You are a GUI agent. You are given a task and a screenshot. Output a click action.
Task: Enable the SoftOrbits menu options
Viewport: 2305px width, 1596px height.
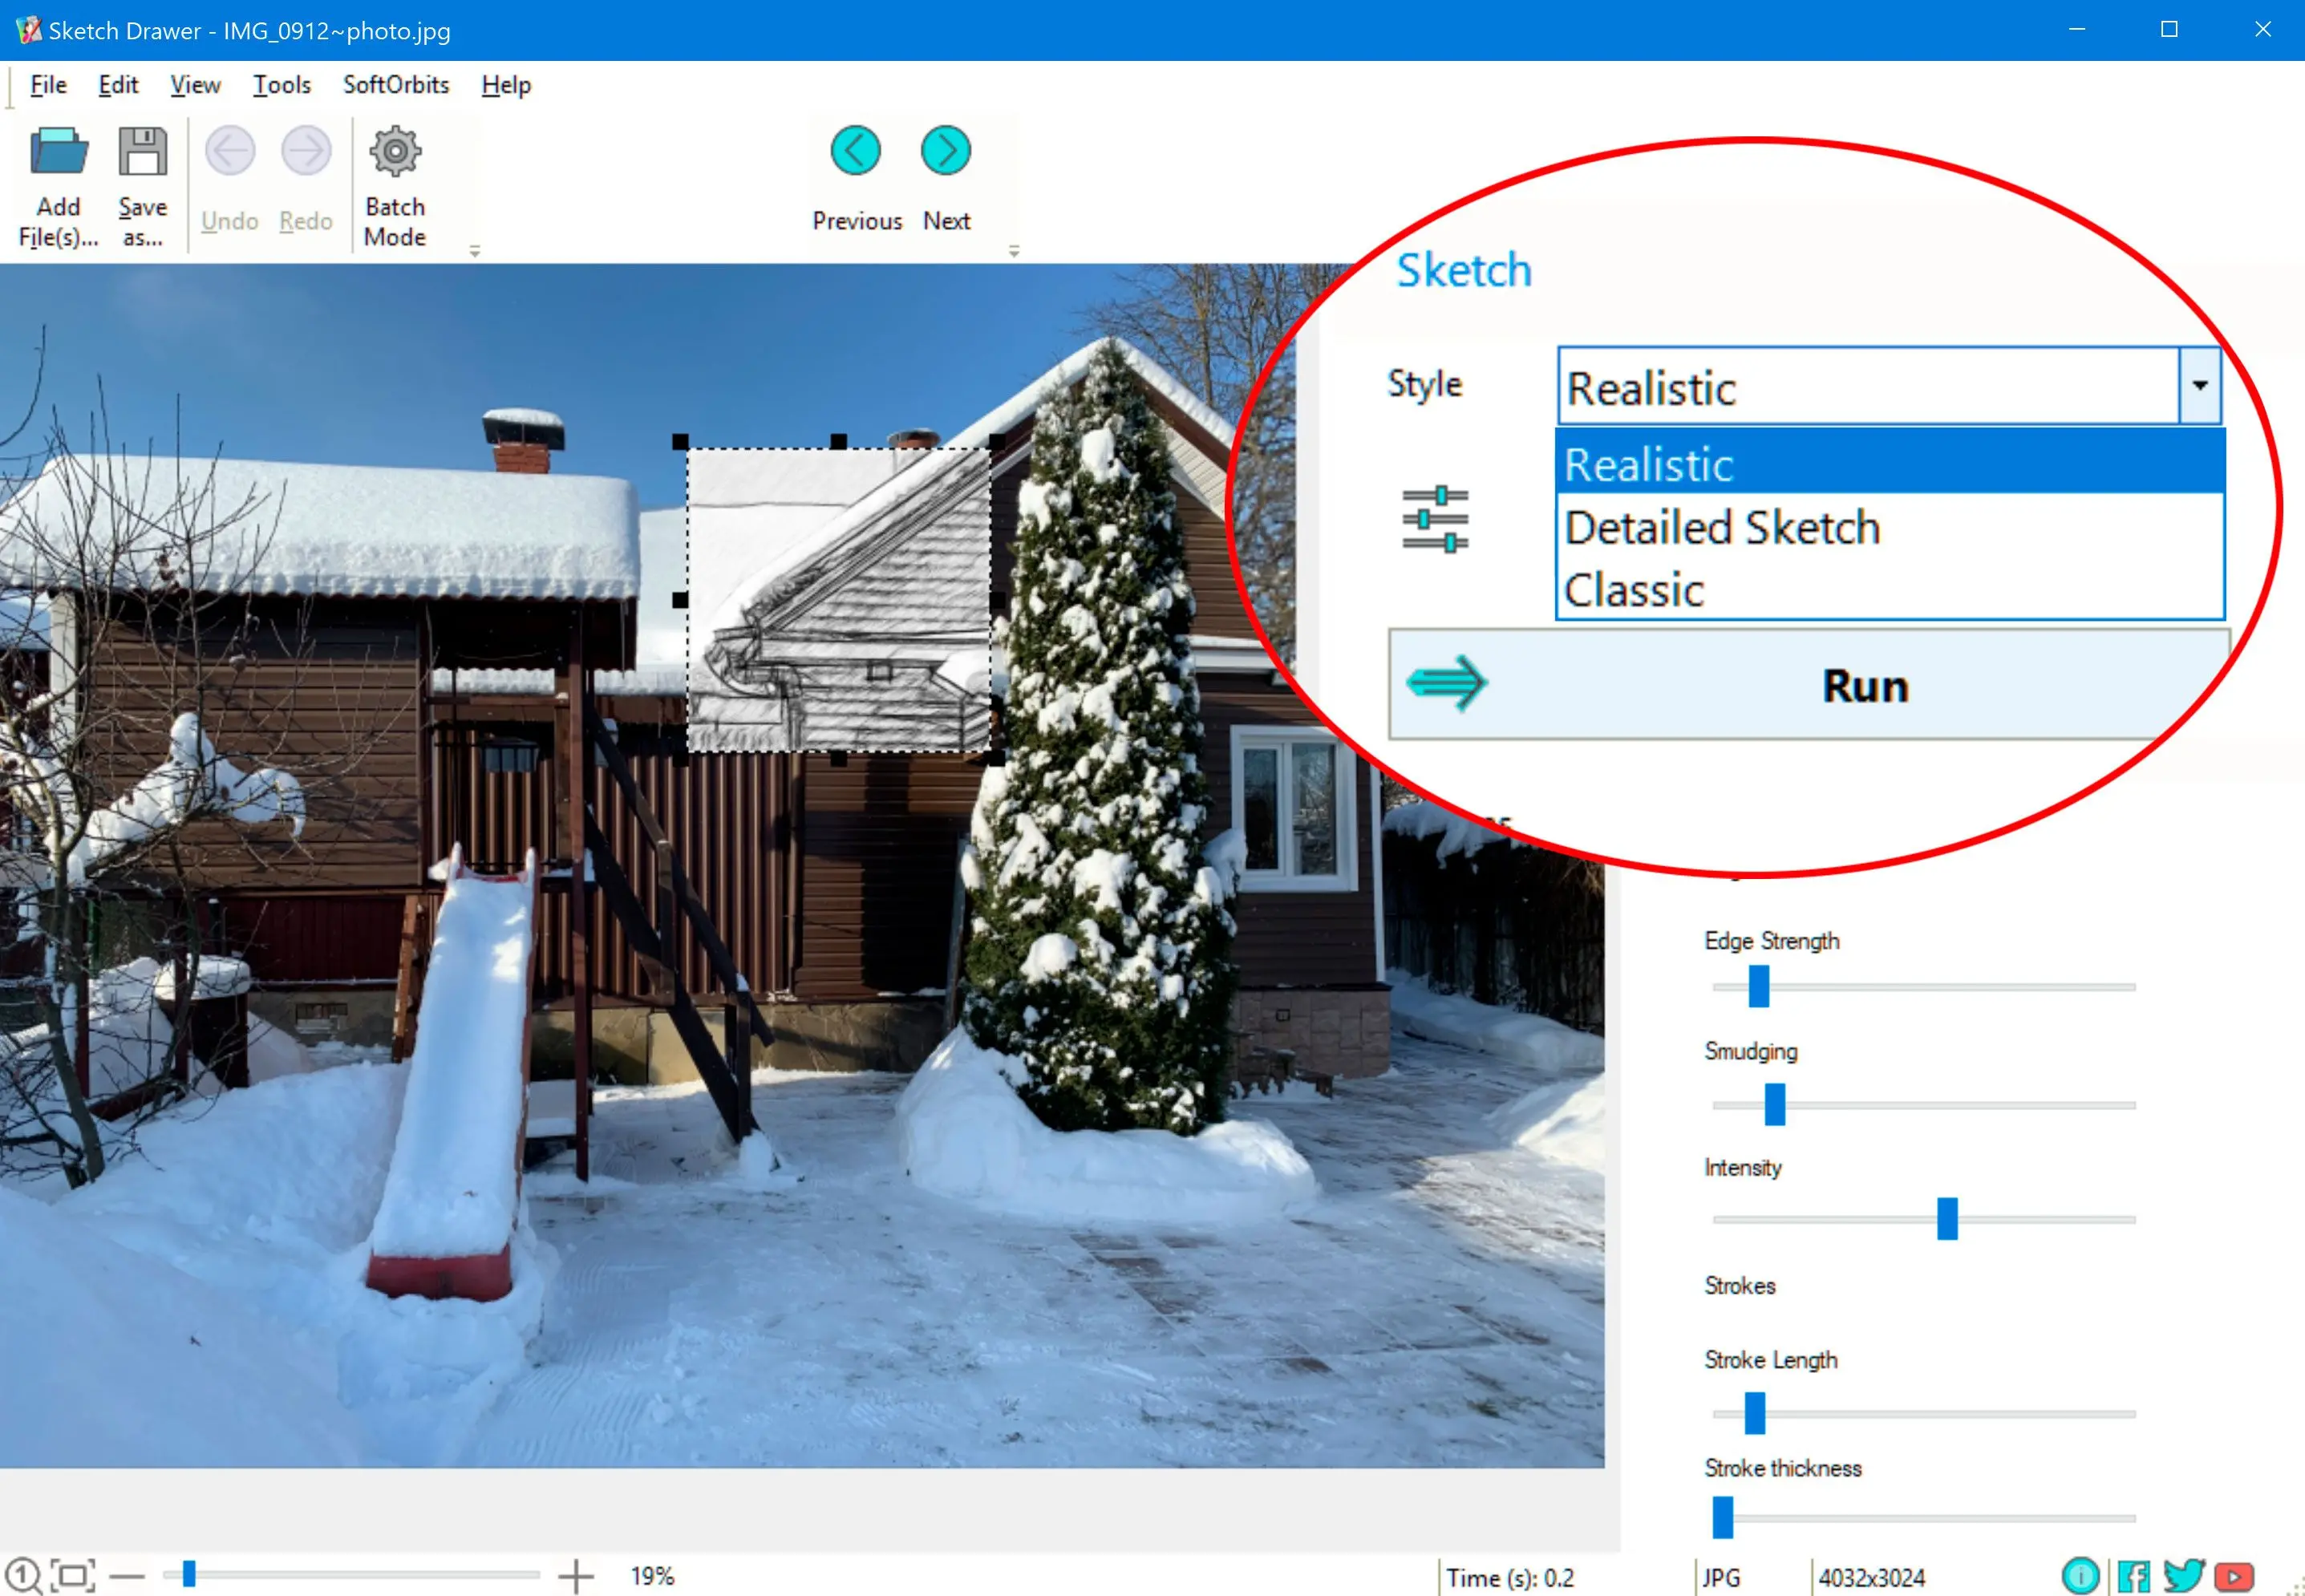[x=394, y=84]
